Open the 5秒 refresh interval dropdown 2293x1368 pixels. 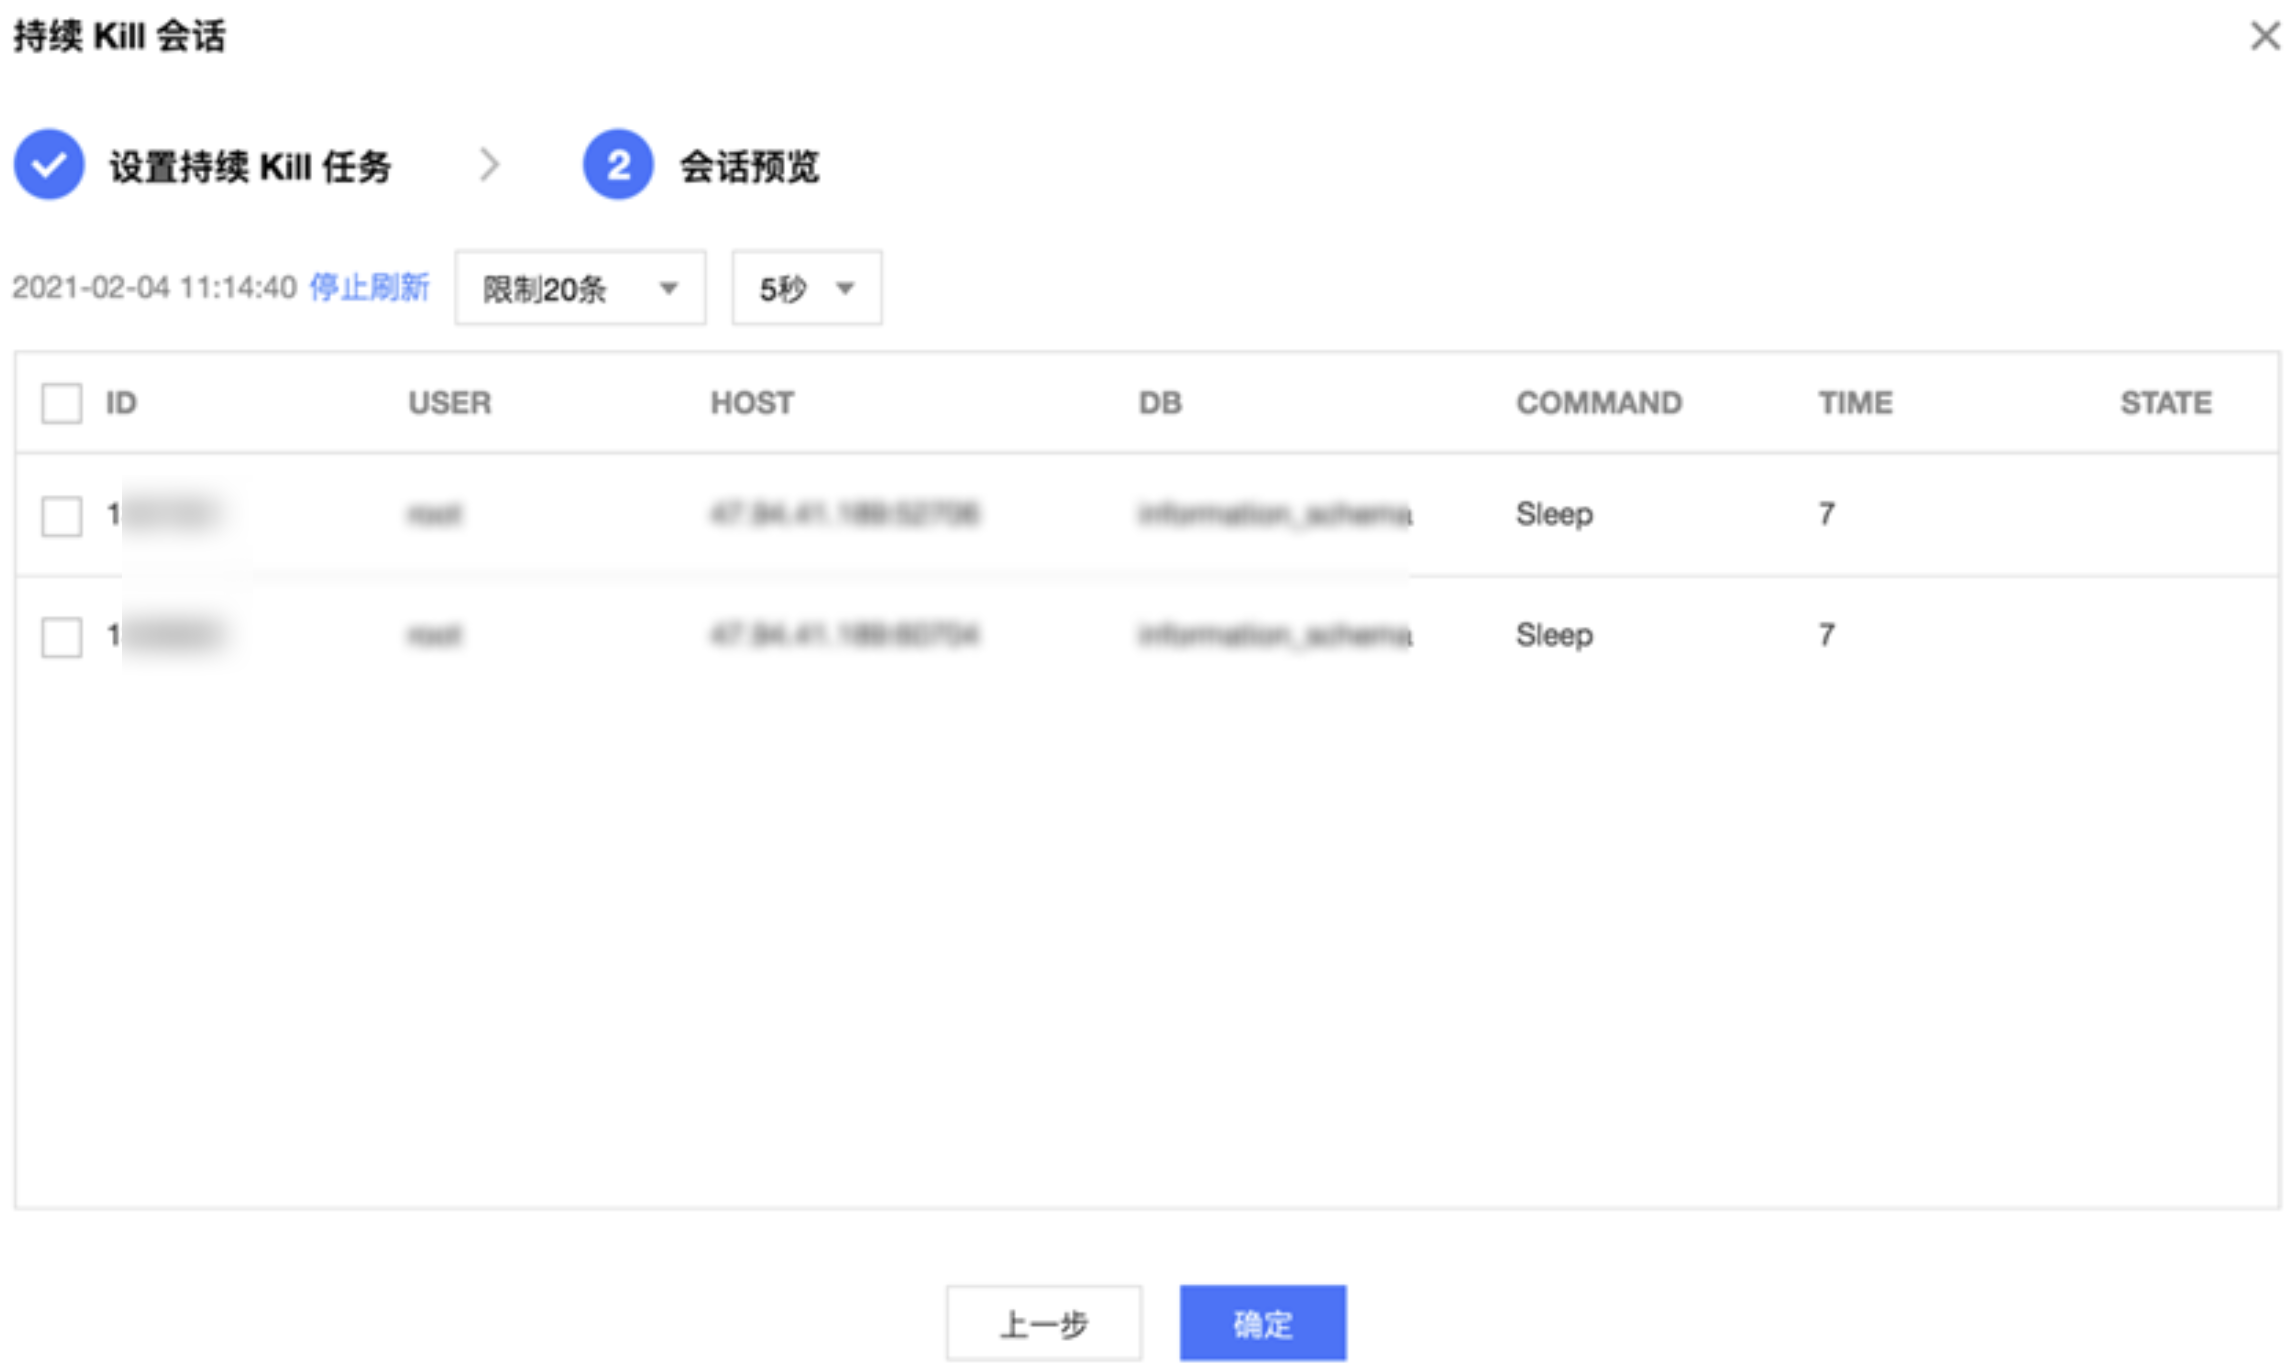807,288
